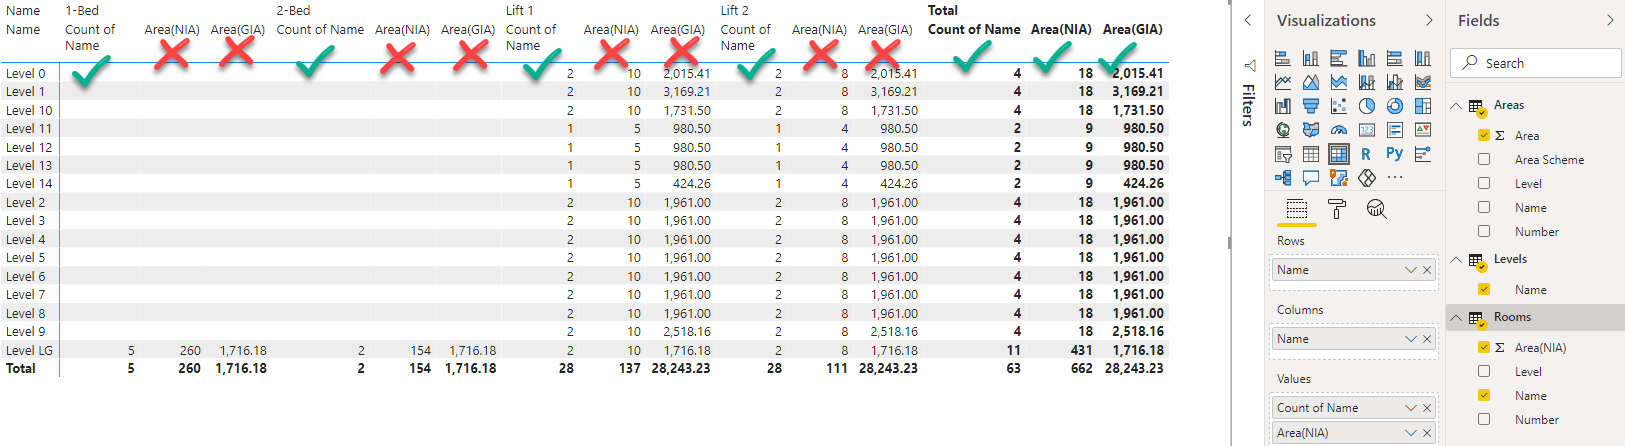Open the Format paint roller tab

[1337, 209]
